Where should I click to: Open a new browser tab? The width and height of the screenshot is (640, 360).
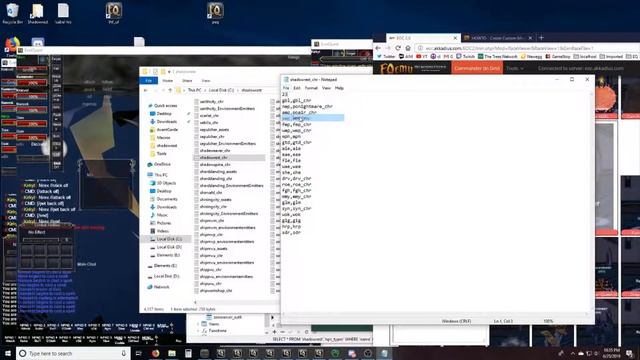point(542,38)
